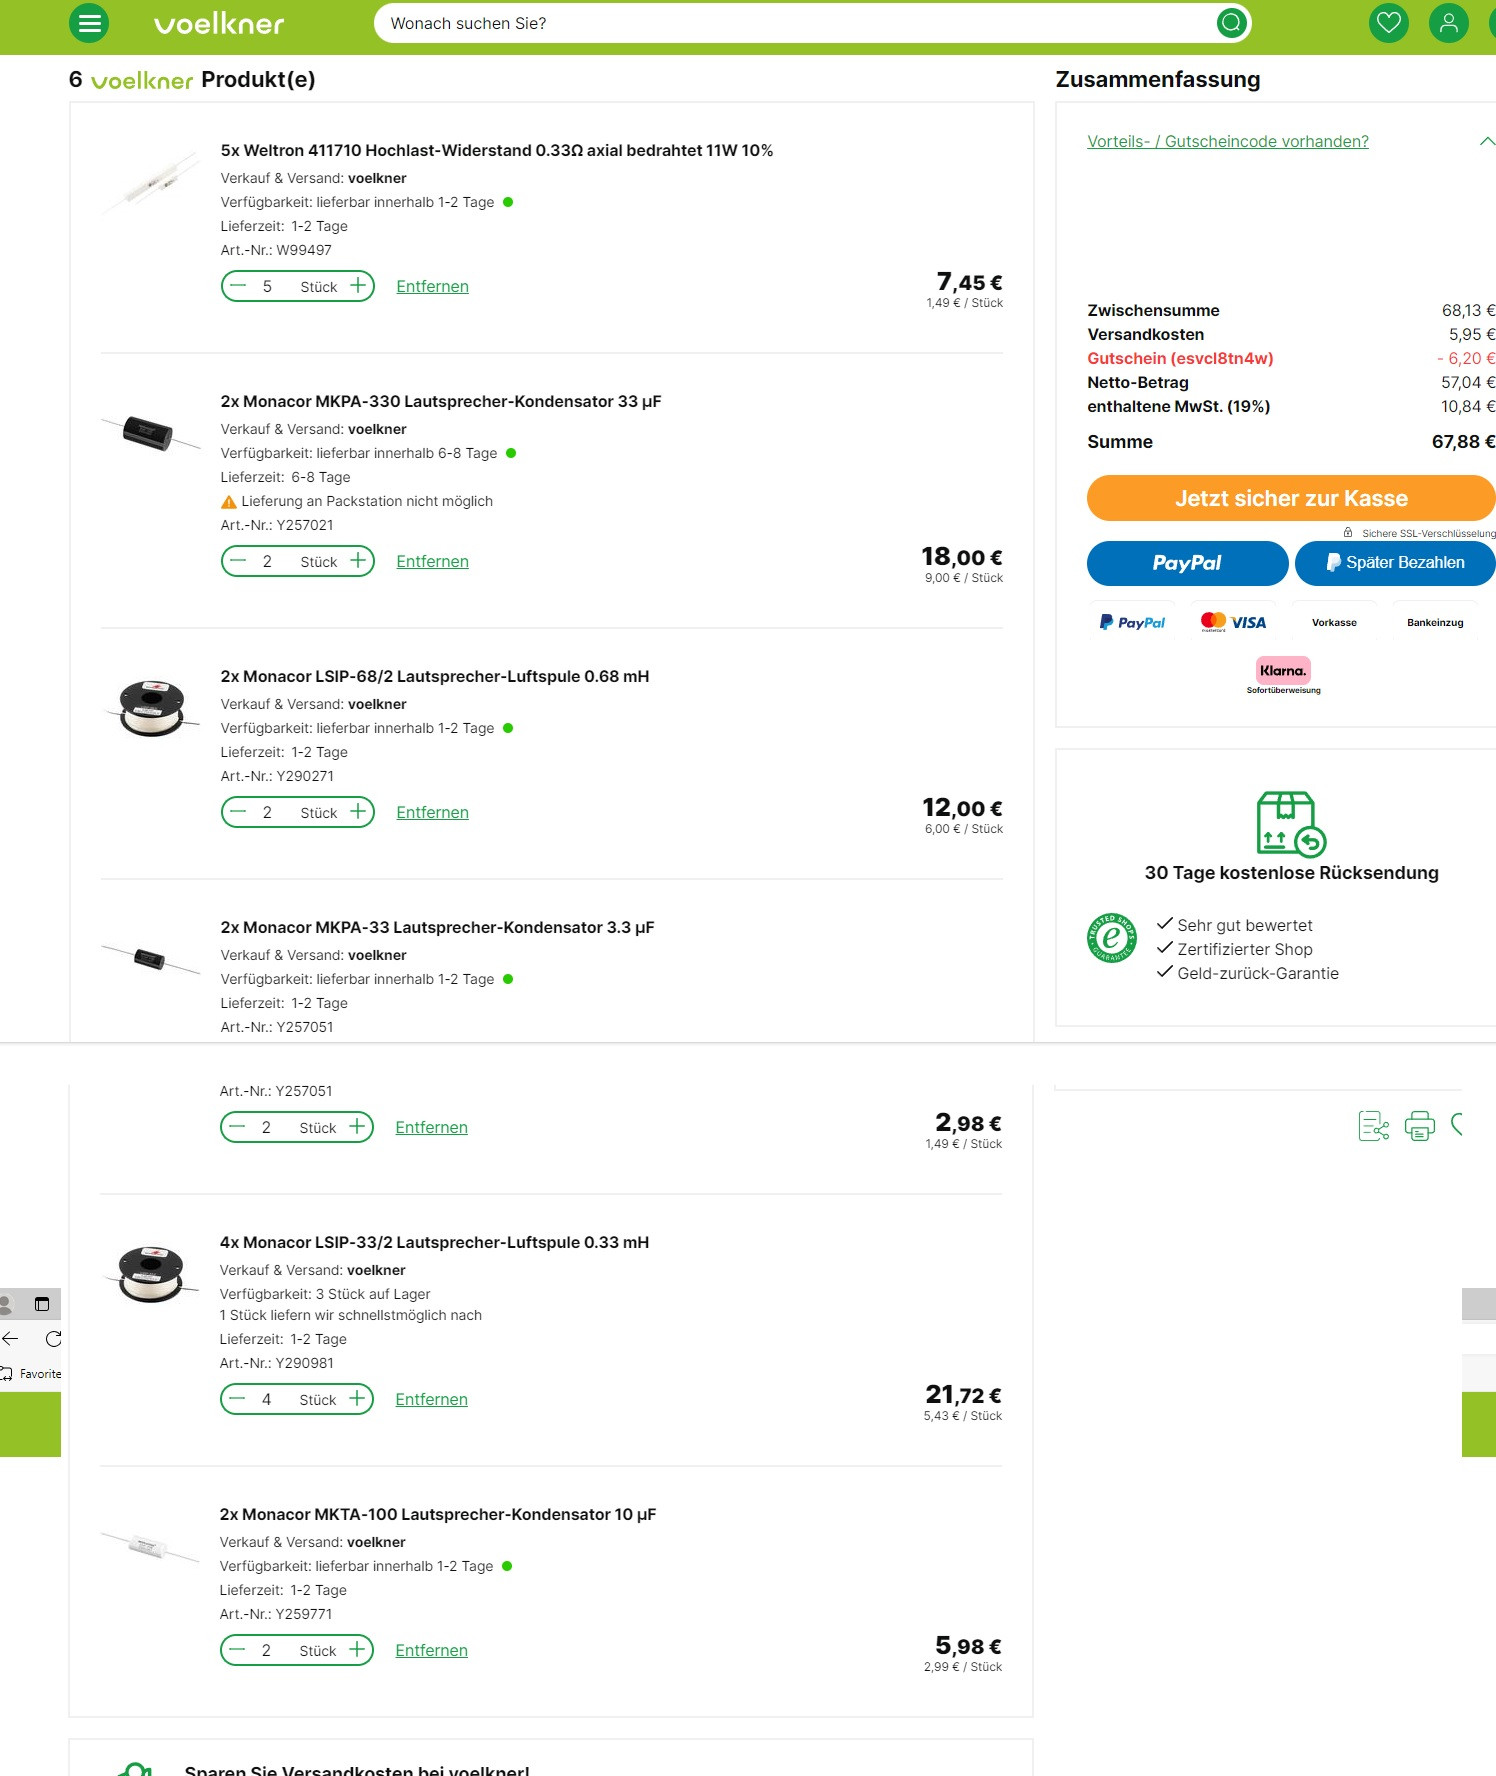Image resolution: width=1496 pixels, height=1776 pixels.
Task: Increase LSIP-33/2 coil quantity with plus
Action: (357, 1399)
